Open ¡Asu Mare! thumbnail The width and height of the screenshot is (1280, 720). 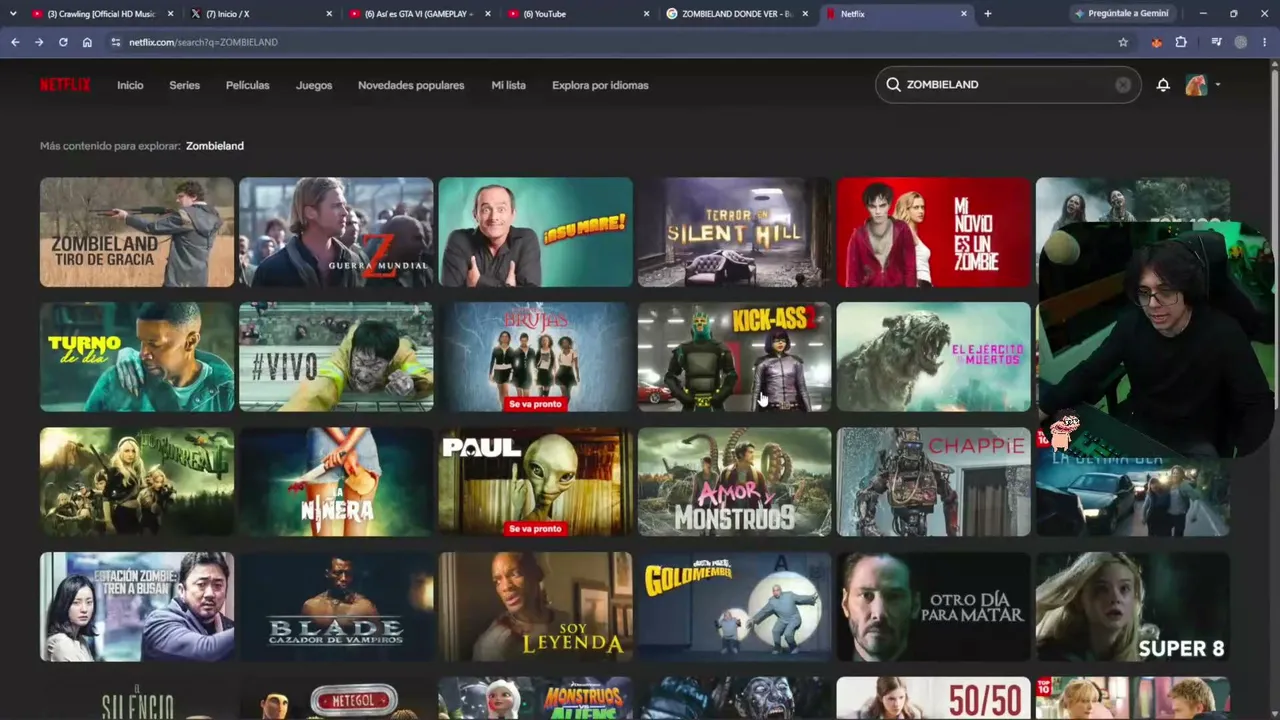pyautogui.click(x=535, y=232)
